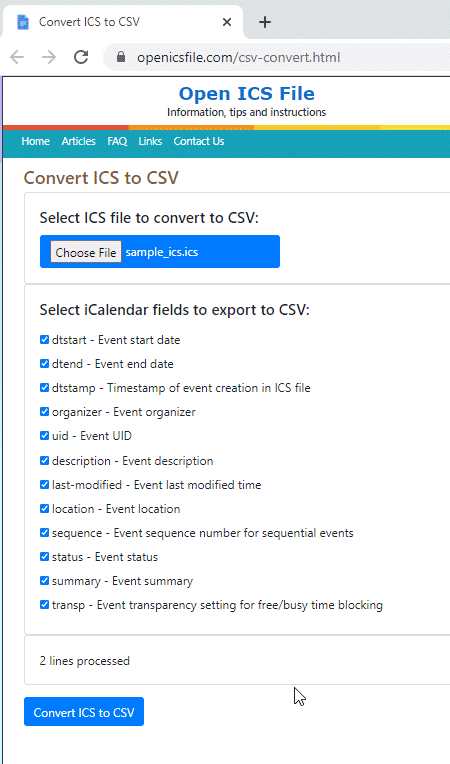Click the Convert ICS to CSV button
This screenshot has width=450, height=764.
point(84,712)
